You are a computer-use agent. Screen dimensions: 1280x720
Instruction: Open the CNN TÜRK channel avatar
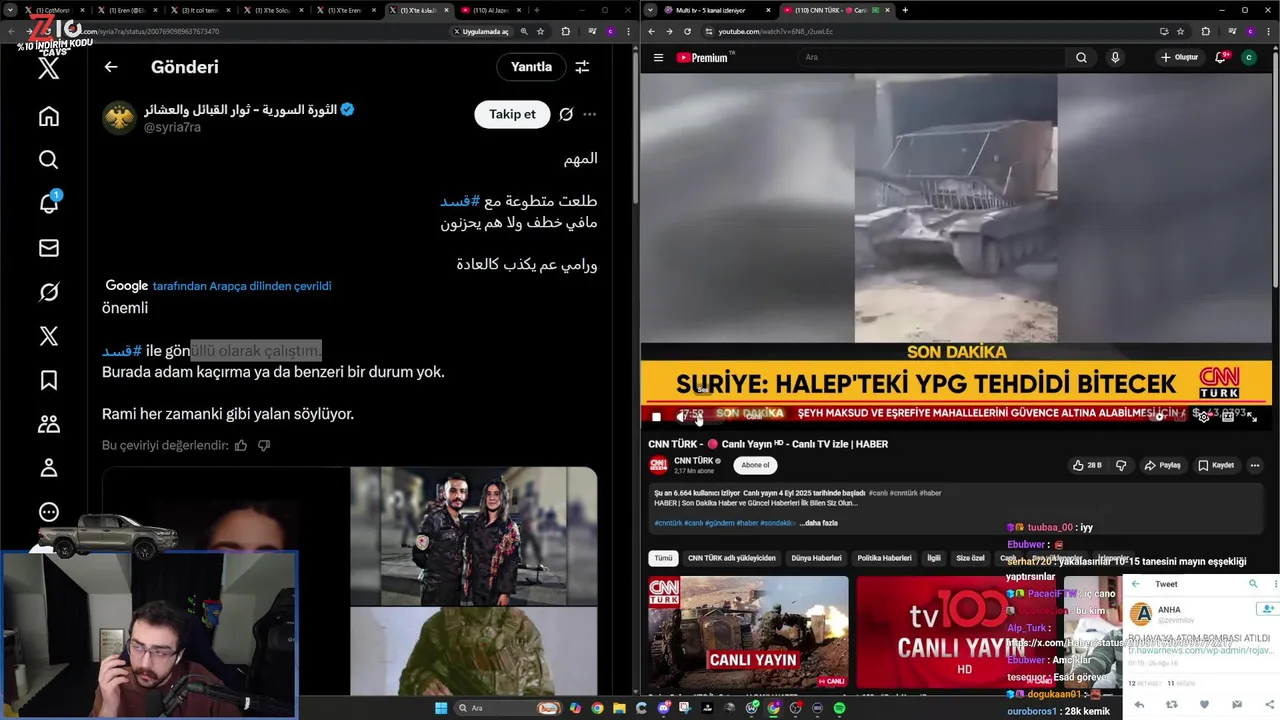point(658,465)
